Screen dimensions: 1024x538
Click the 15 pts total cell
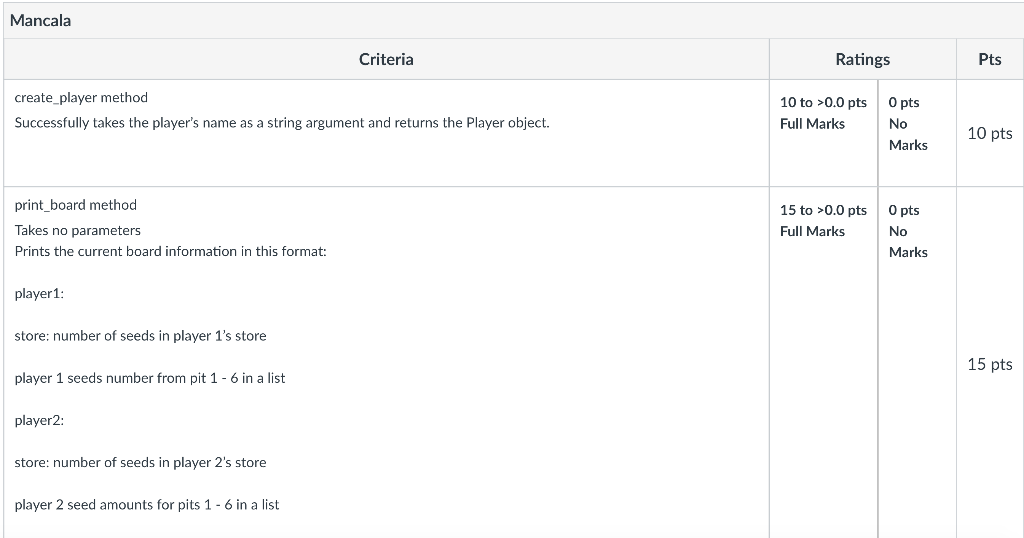click(989, 364)
